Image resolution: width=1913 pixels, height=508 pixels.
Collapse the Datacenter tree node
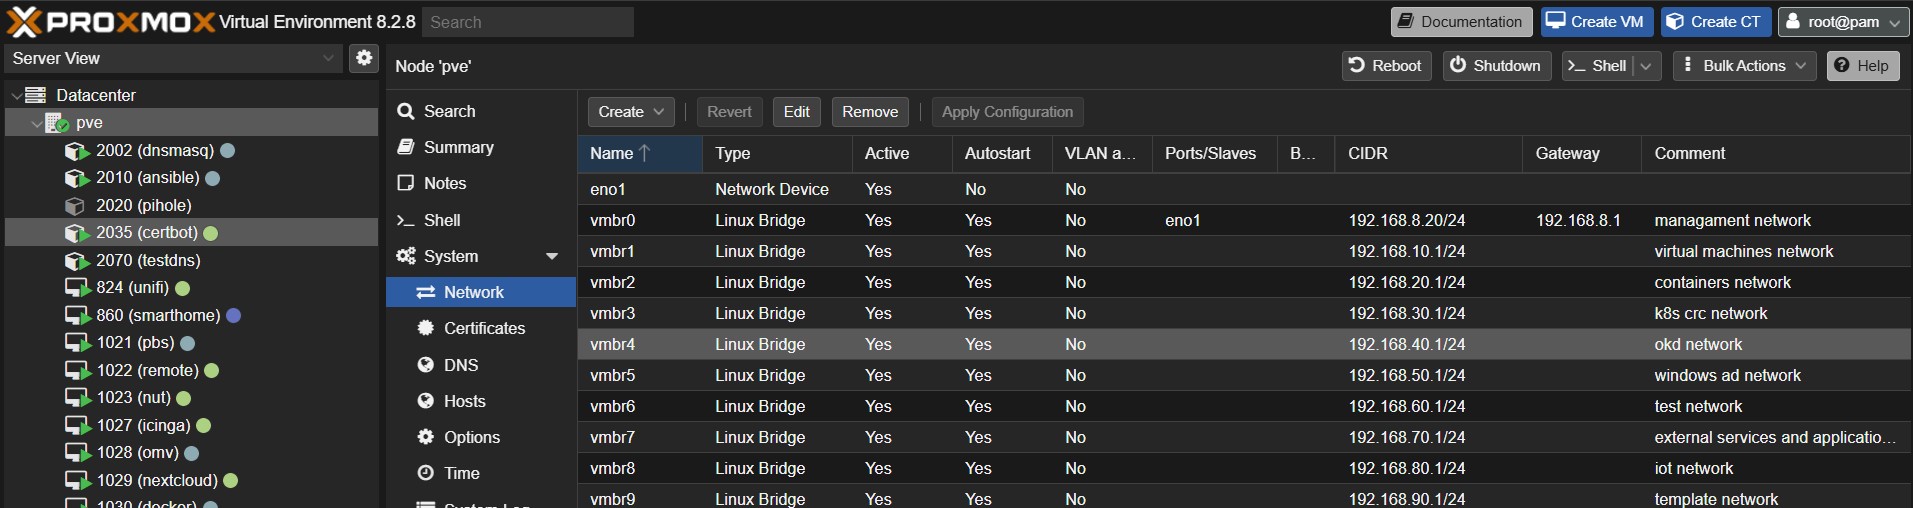pos(16,96)
